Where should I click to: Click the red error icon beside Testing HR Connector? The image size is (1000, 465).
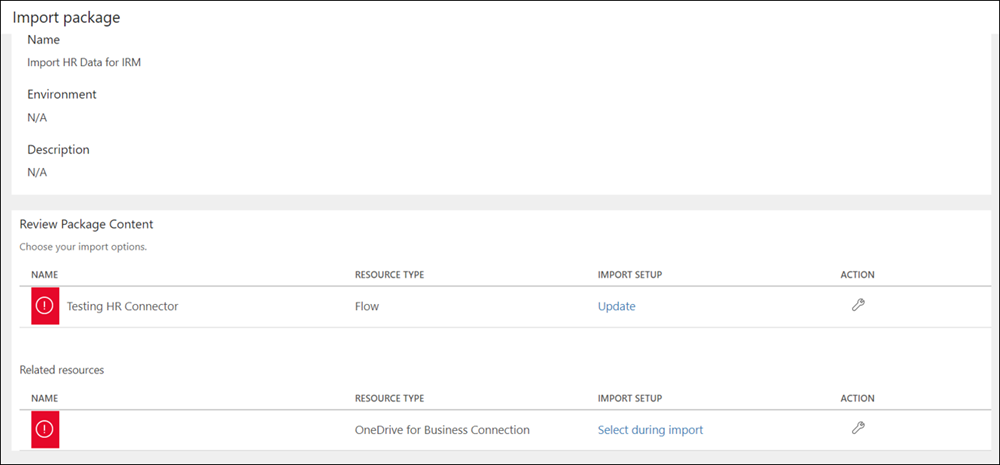[44, 306]
